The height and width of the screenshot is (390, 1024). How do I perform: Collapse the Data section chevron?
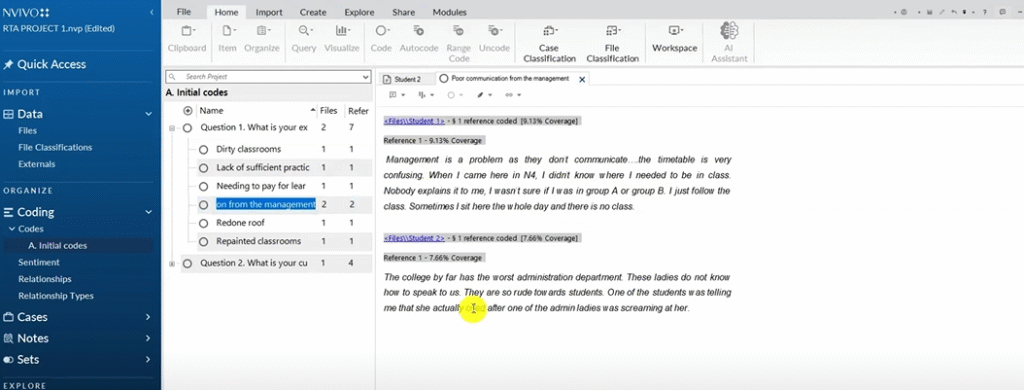coord(148,114)
